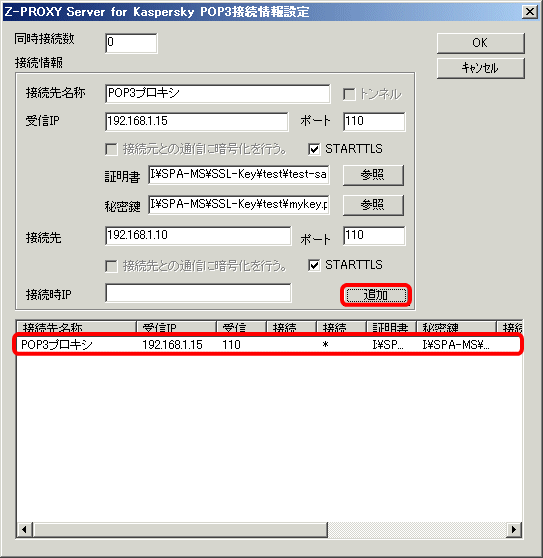Image resolution: width=543 pixels, height=558 pixels.
Task: Click the 接続先名称 column header
Action: click(x=77, y=327)
